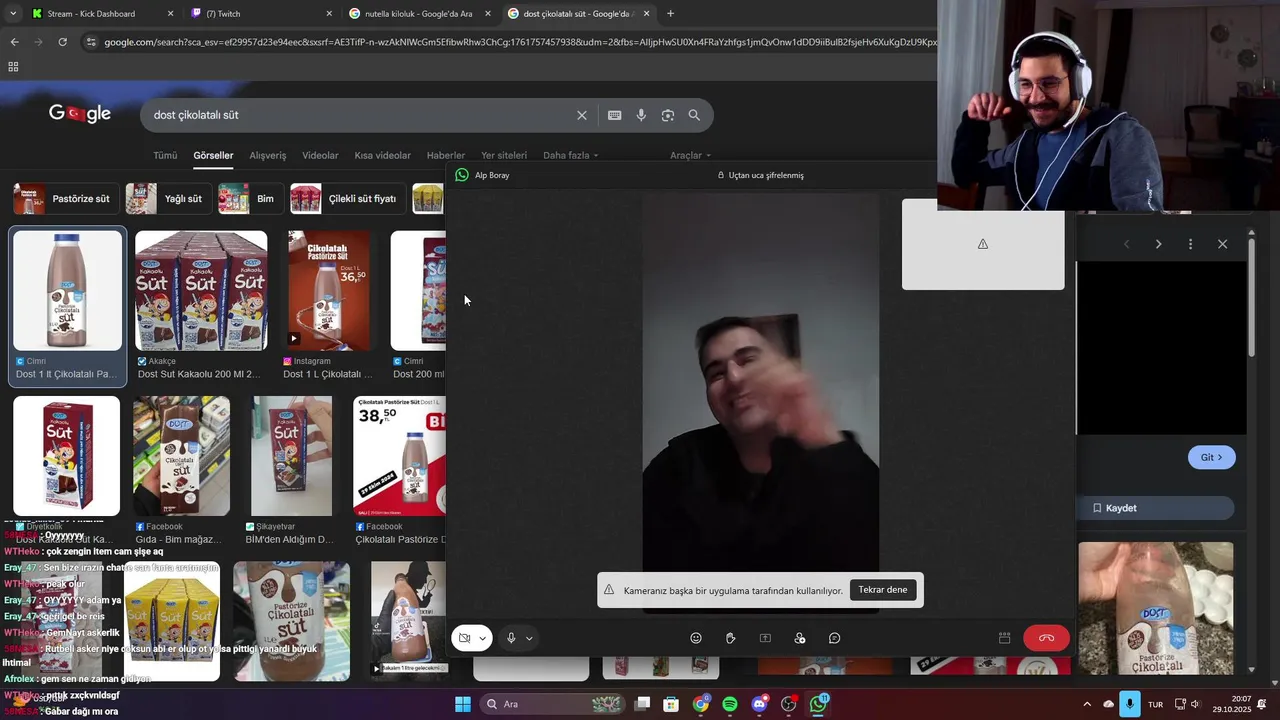End the WhatsApp call with red button
Image resolution: width=1280 pixels, height=720 pixels.
tap(1046, 638)
